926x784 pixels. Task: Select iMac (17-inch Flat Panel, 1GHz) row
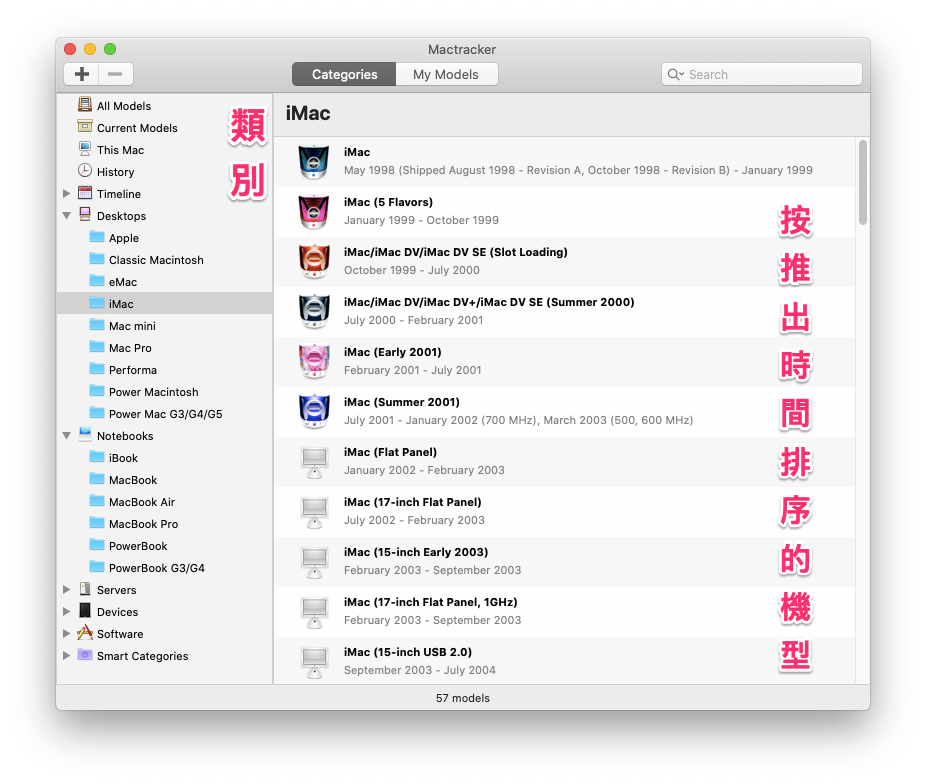click(x=565, y=612)
